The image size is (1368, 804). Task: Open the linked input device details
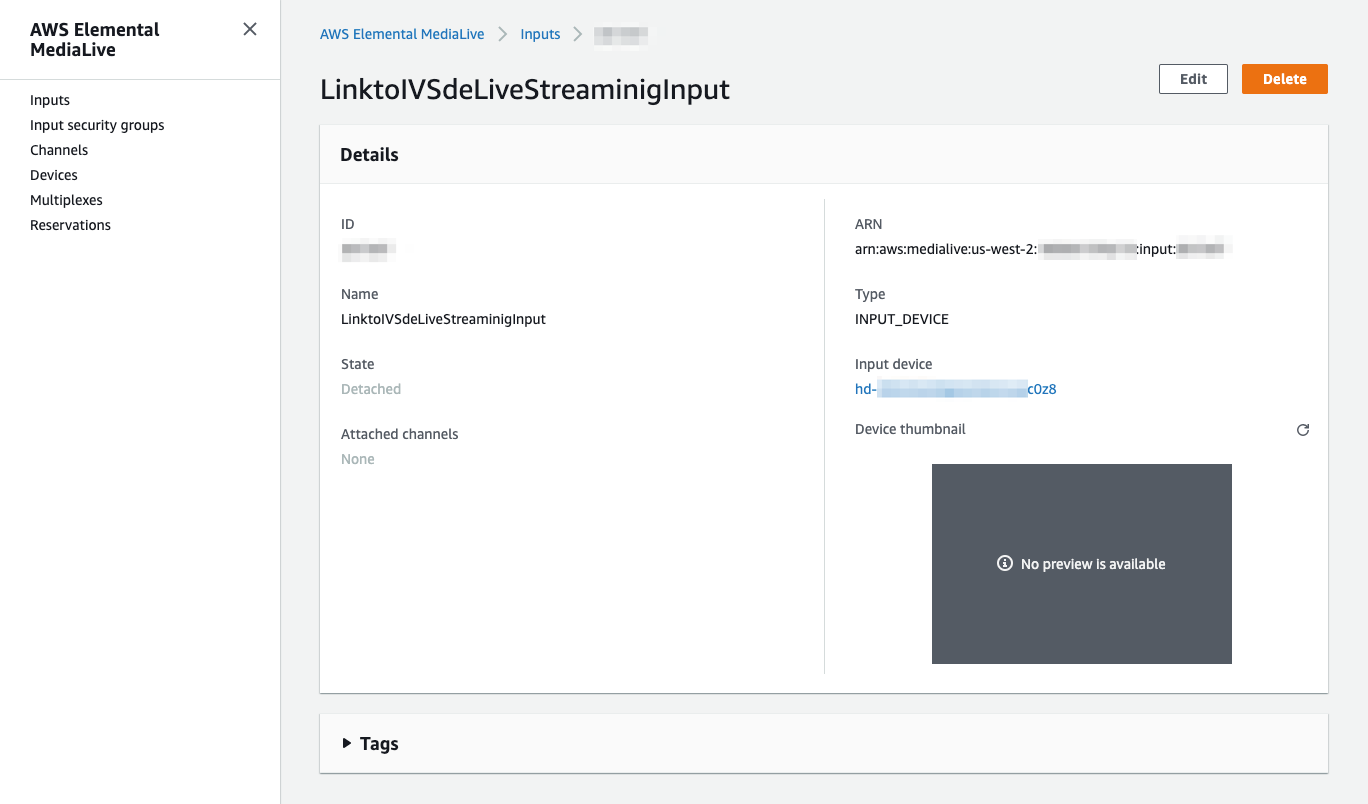point(955,388)
